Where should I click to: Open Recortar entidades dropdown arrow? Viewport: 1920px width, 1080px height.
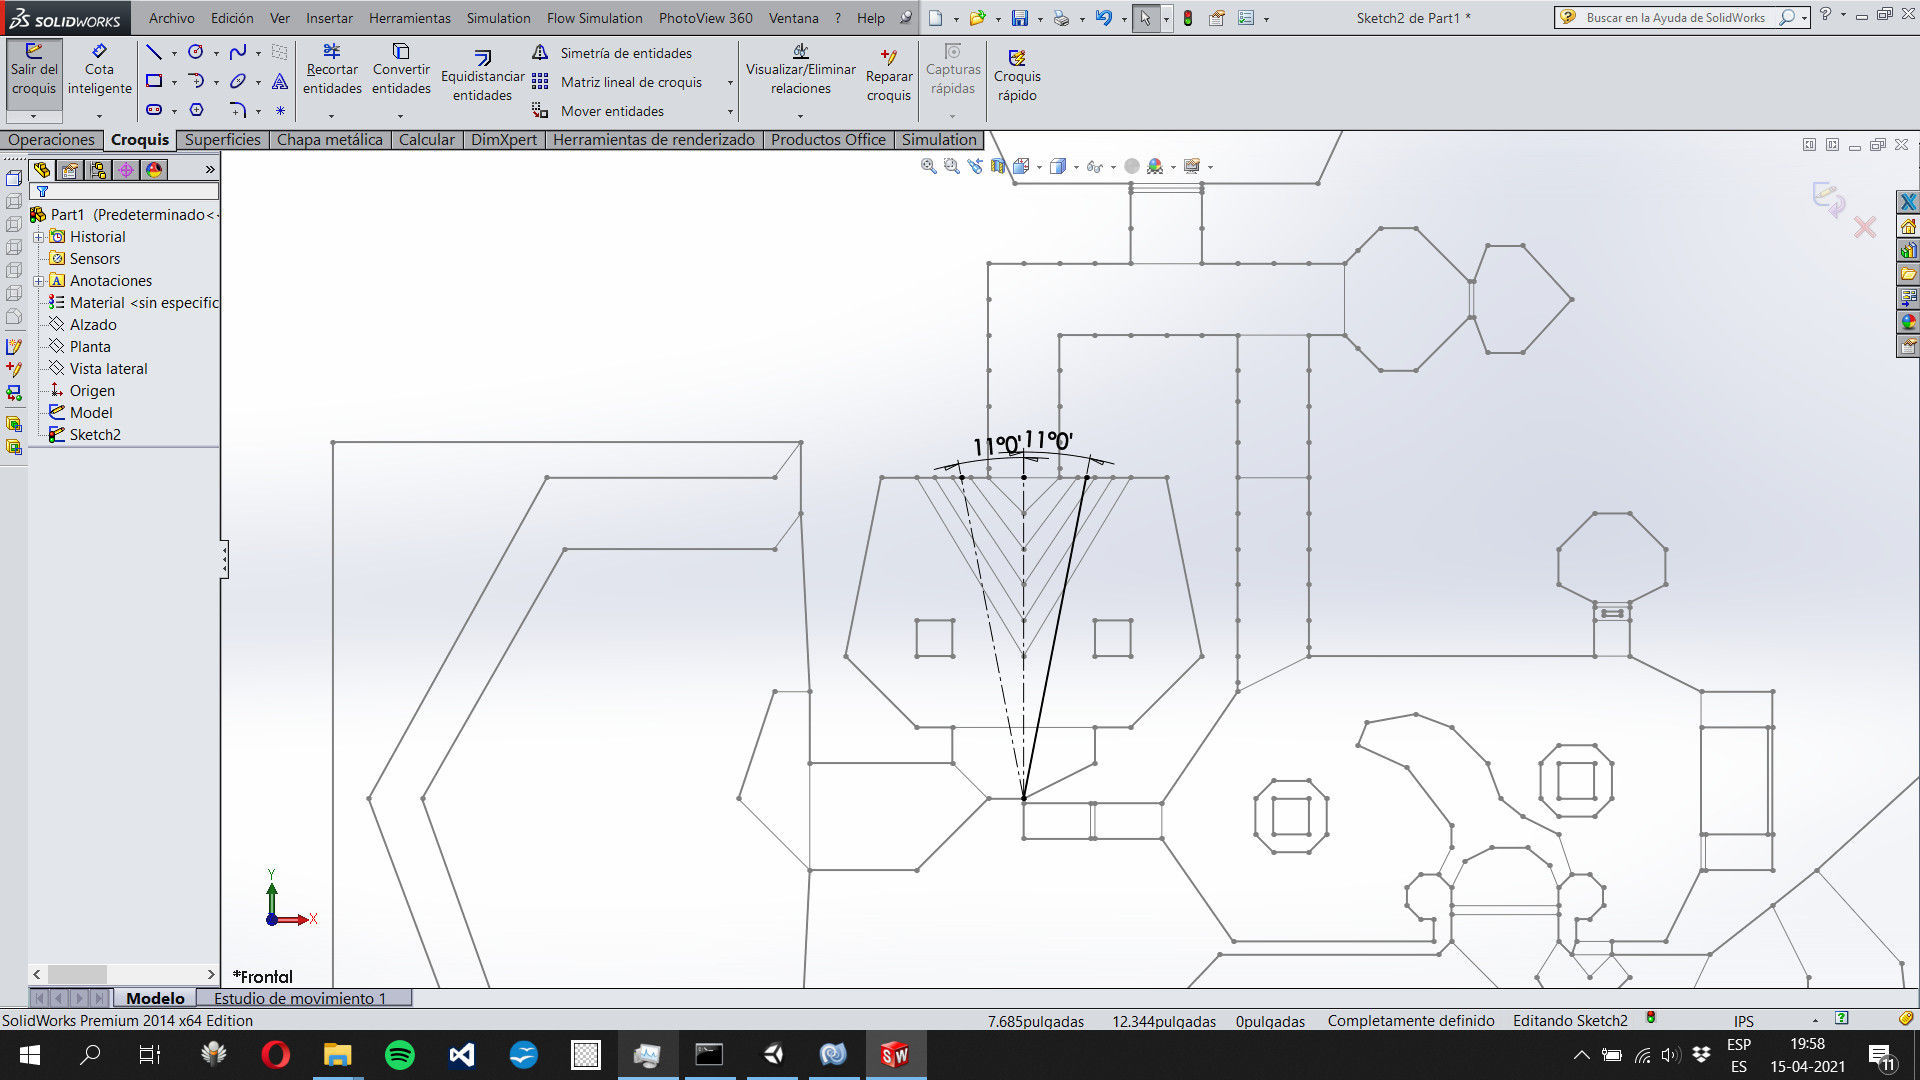pos(331,115)
